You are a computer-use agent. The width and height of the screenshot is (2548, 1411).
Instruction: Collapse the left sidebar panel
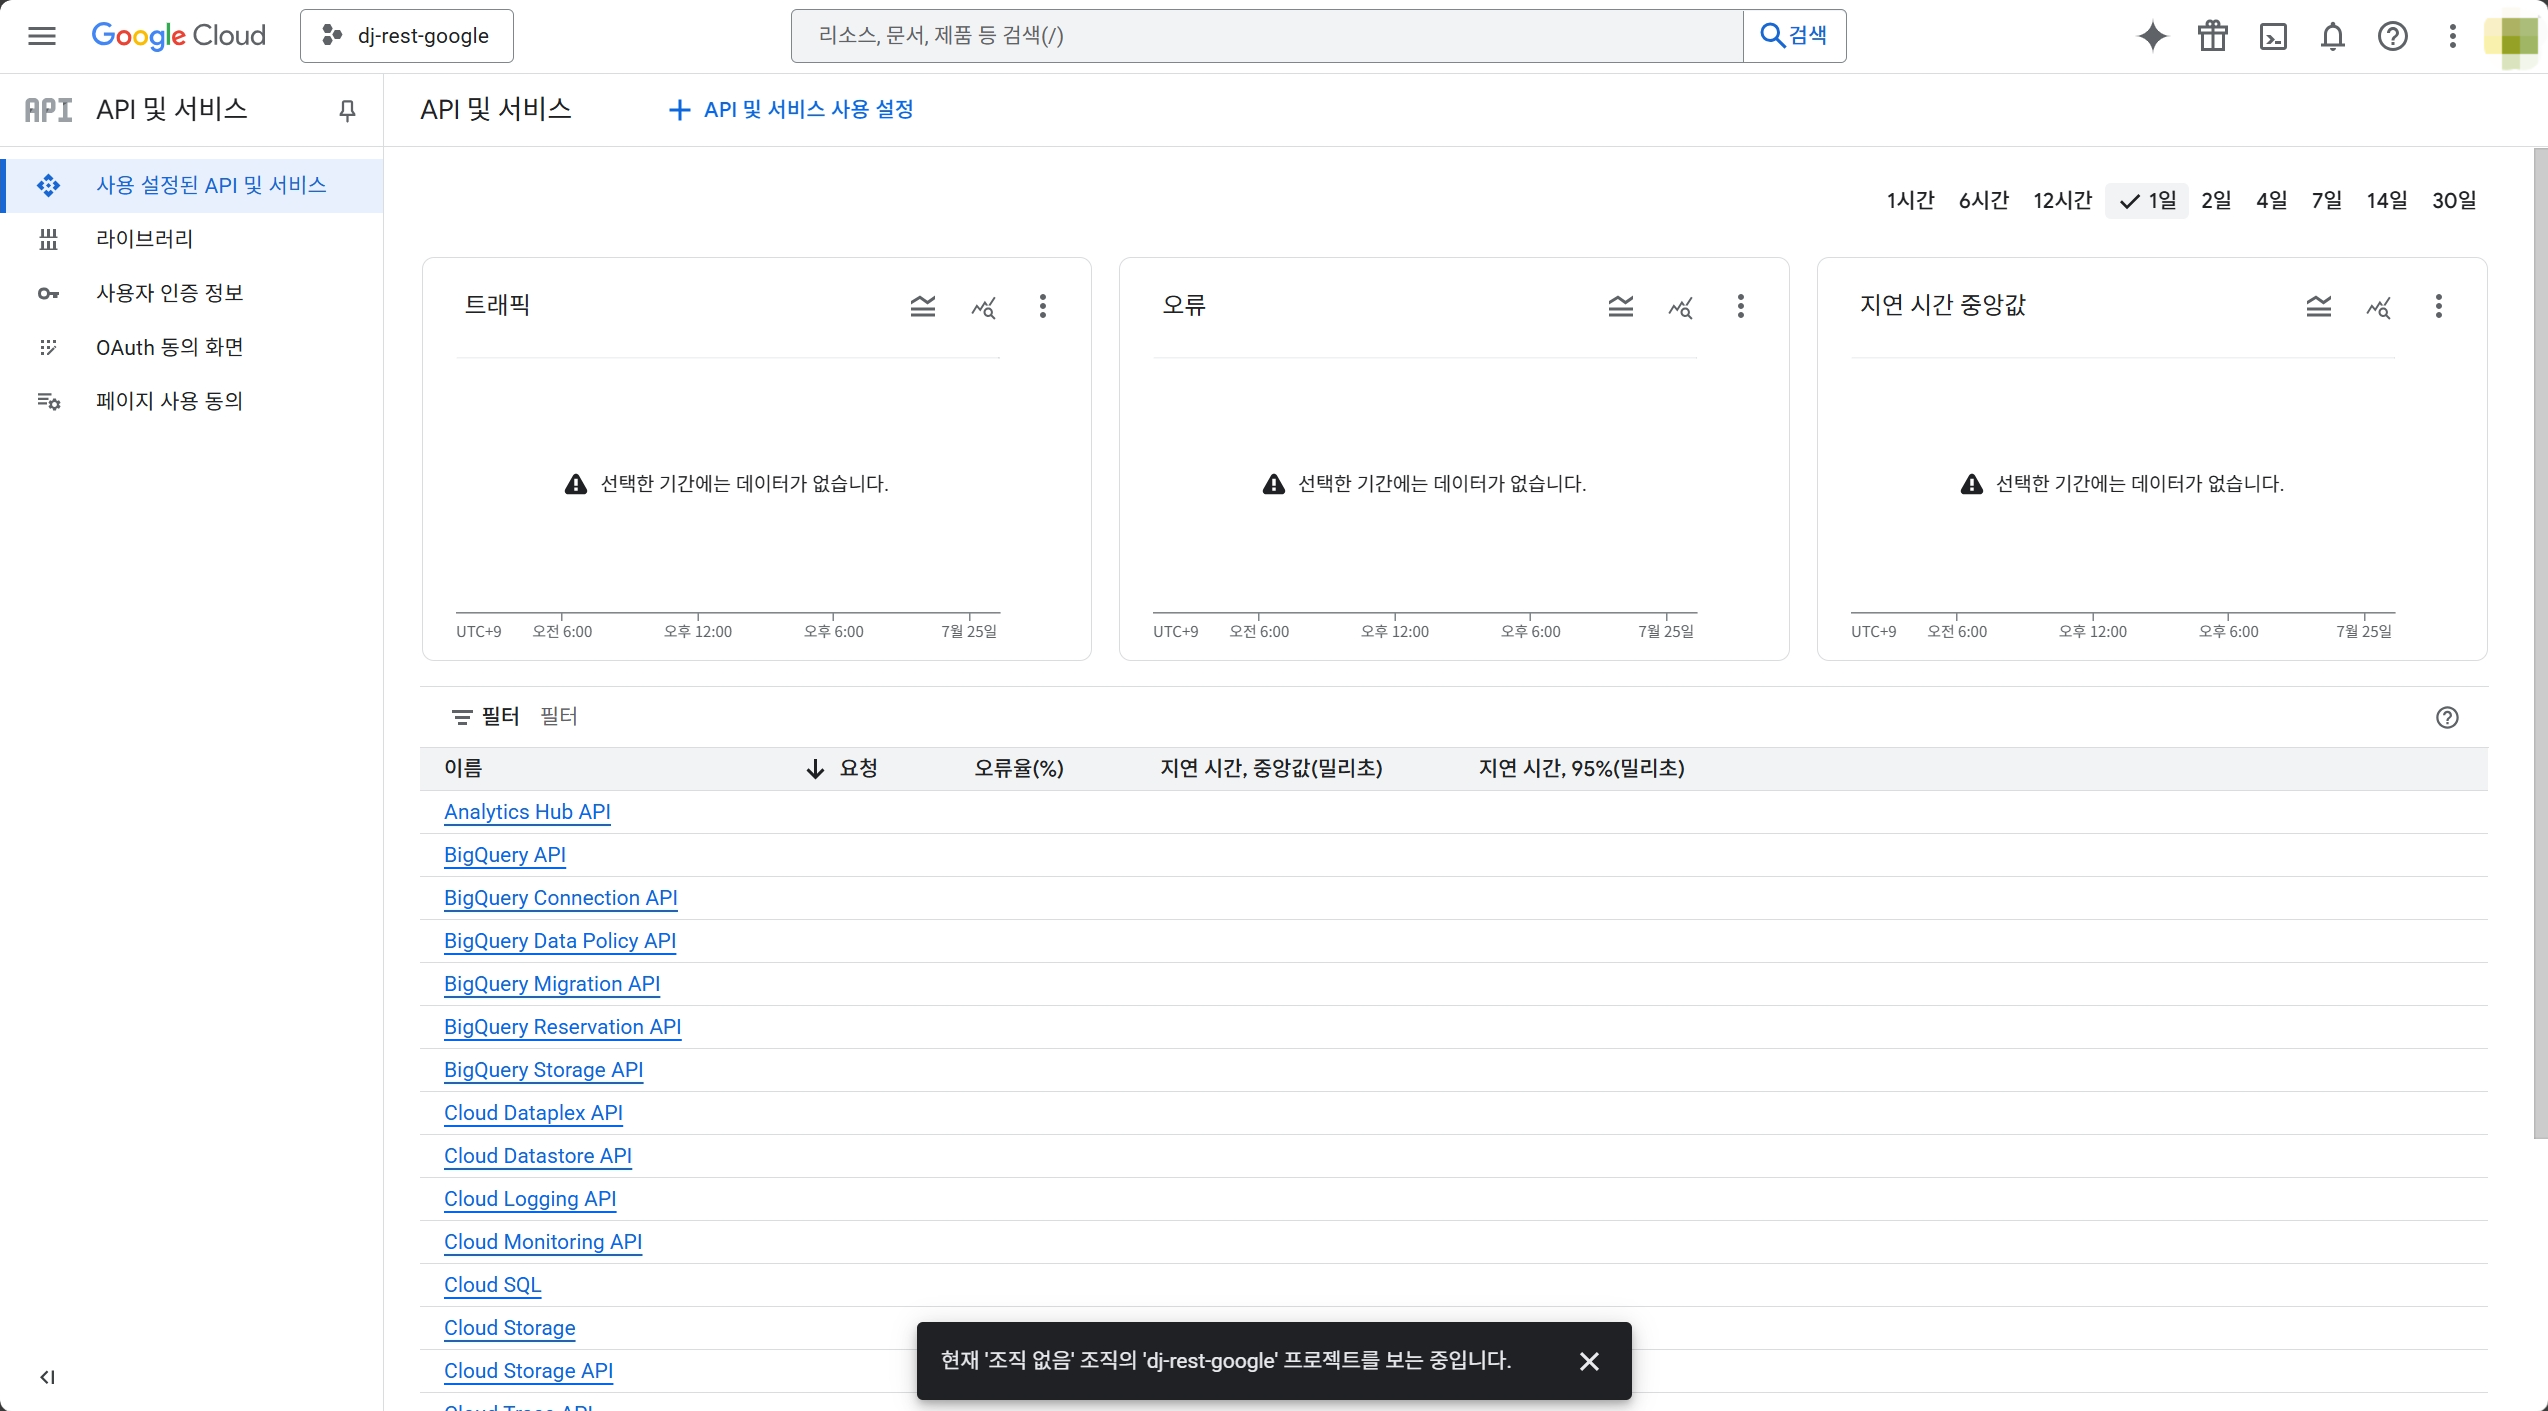click(47, 1377)
